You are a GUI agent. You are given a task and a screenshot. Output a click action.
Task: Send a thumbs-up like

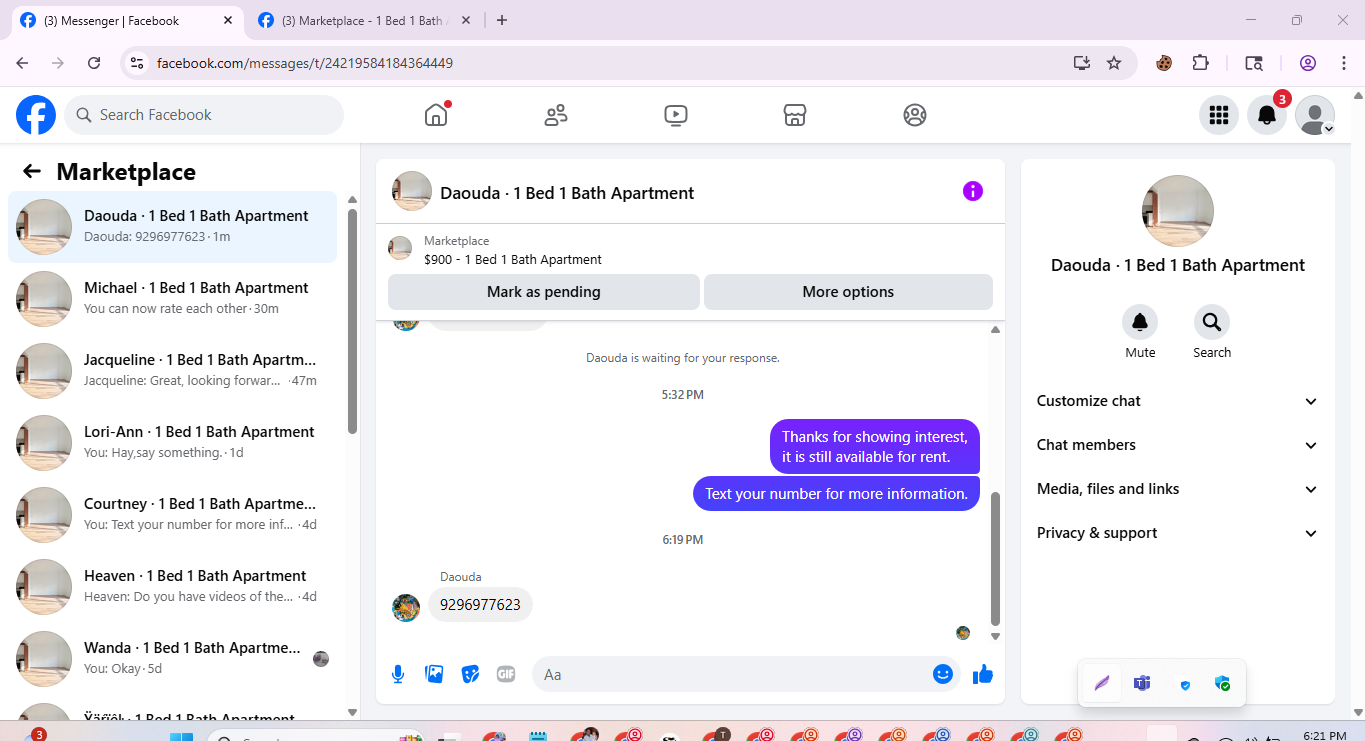[x=983, y=674]
